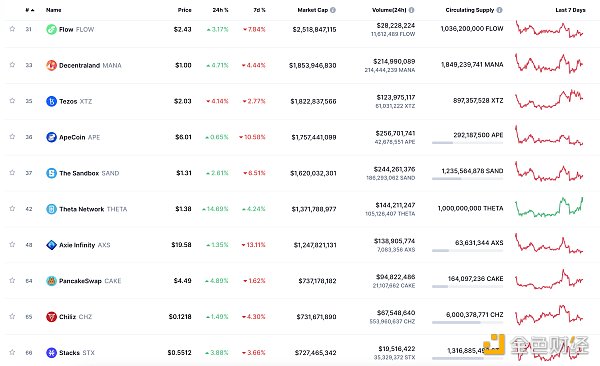Click the ApeCoin logo icon
Image resolution: width=600 pixels, height=366 pixels.
[51, 137]
